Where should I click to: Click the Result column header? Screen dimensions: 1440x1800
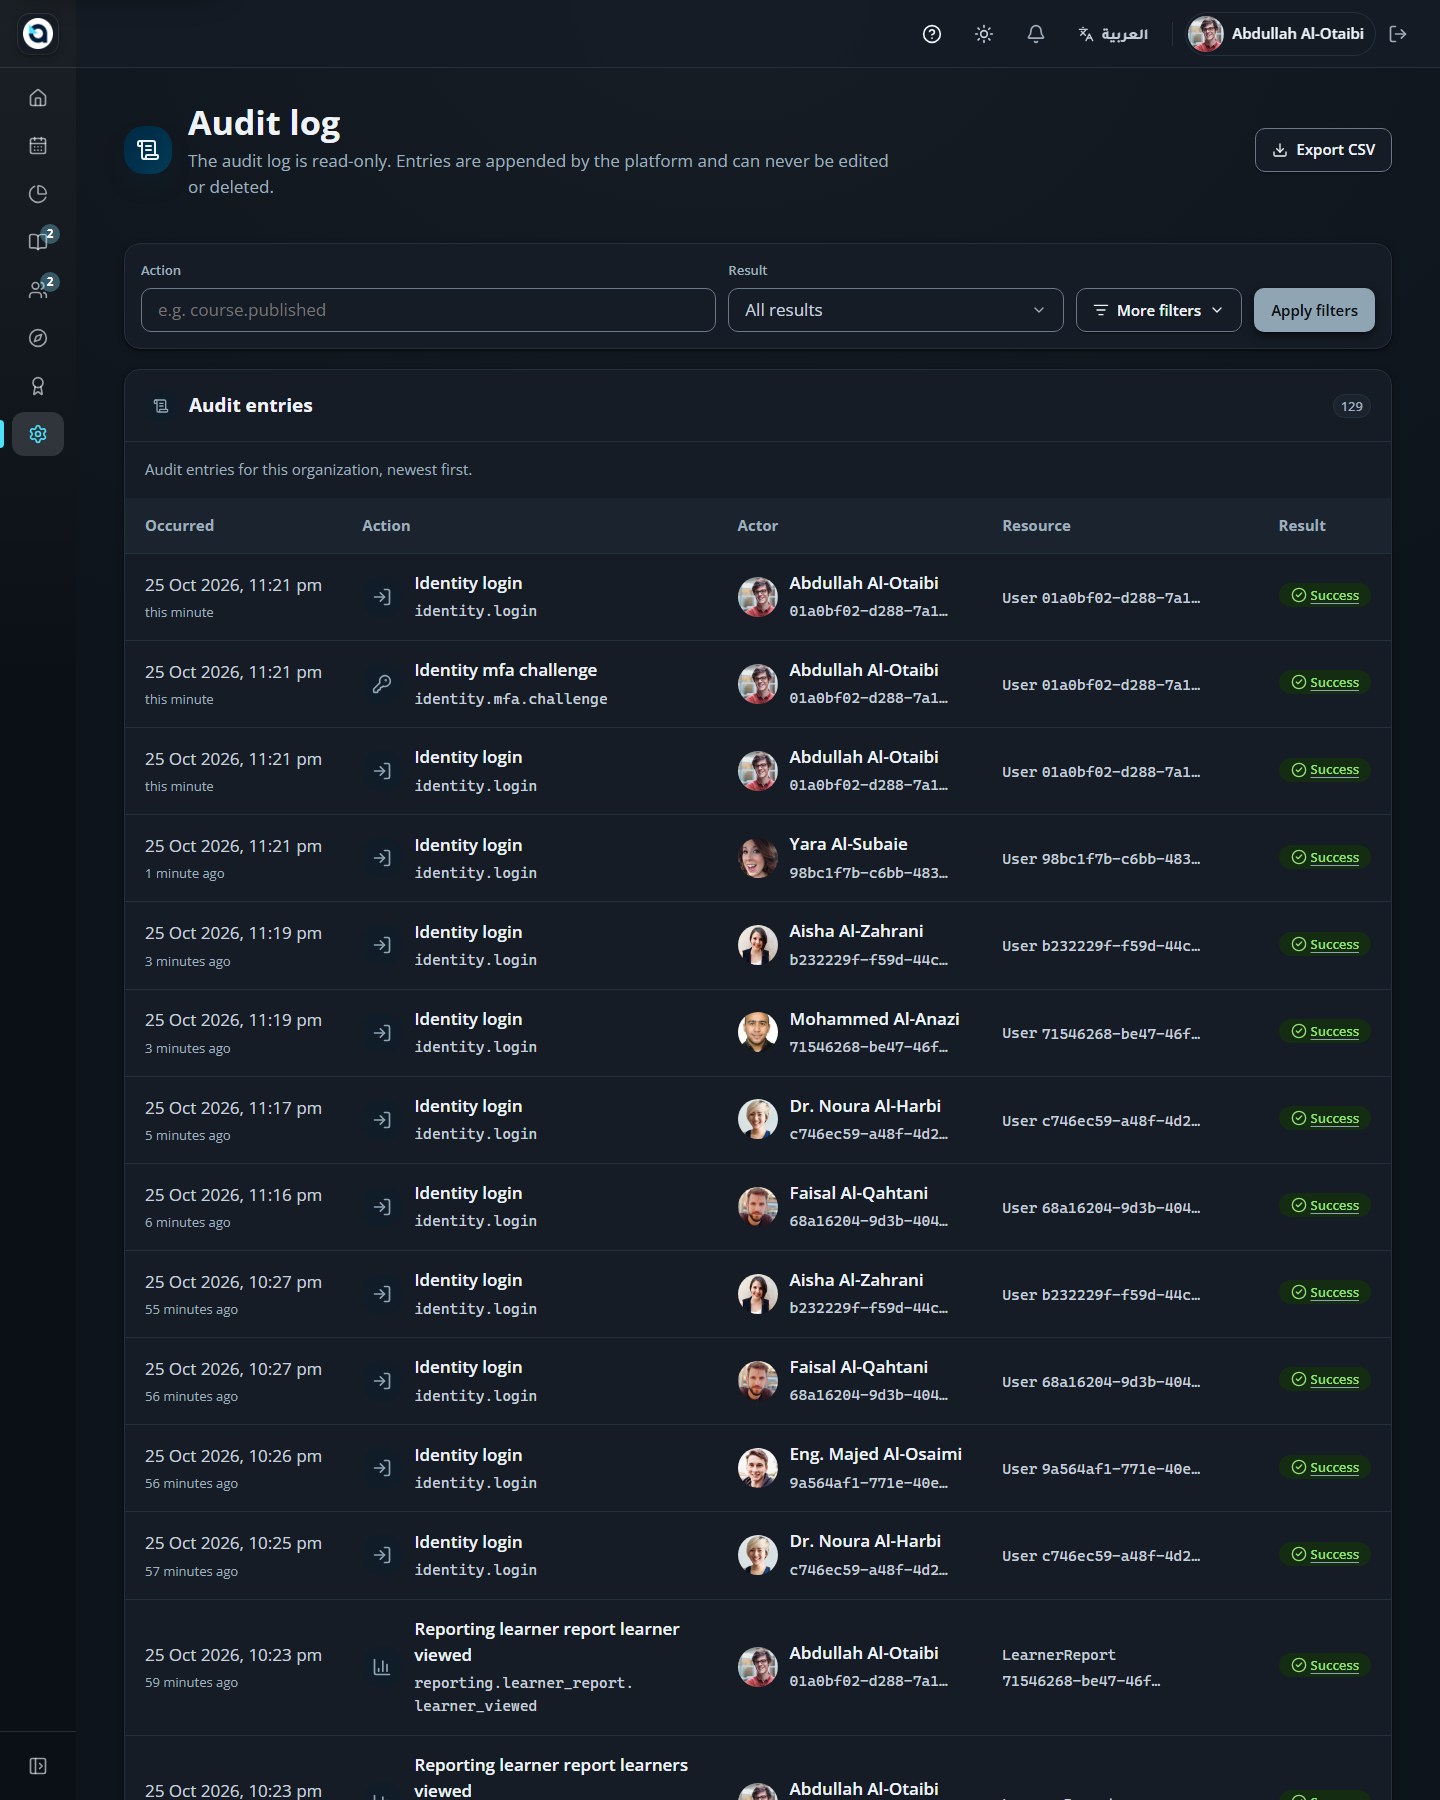point(1302,526)
